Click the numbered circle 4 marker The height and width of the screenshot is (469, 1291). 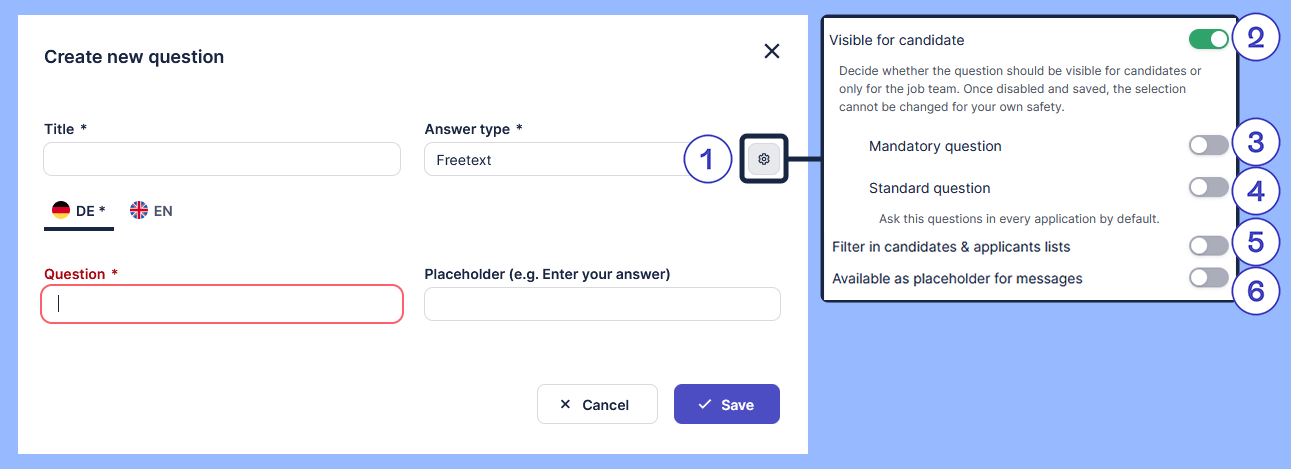1256,190
